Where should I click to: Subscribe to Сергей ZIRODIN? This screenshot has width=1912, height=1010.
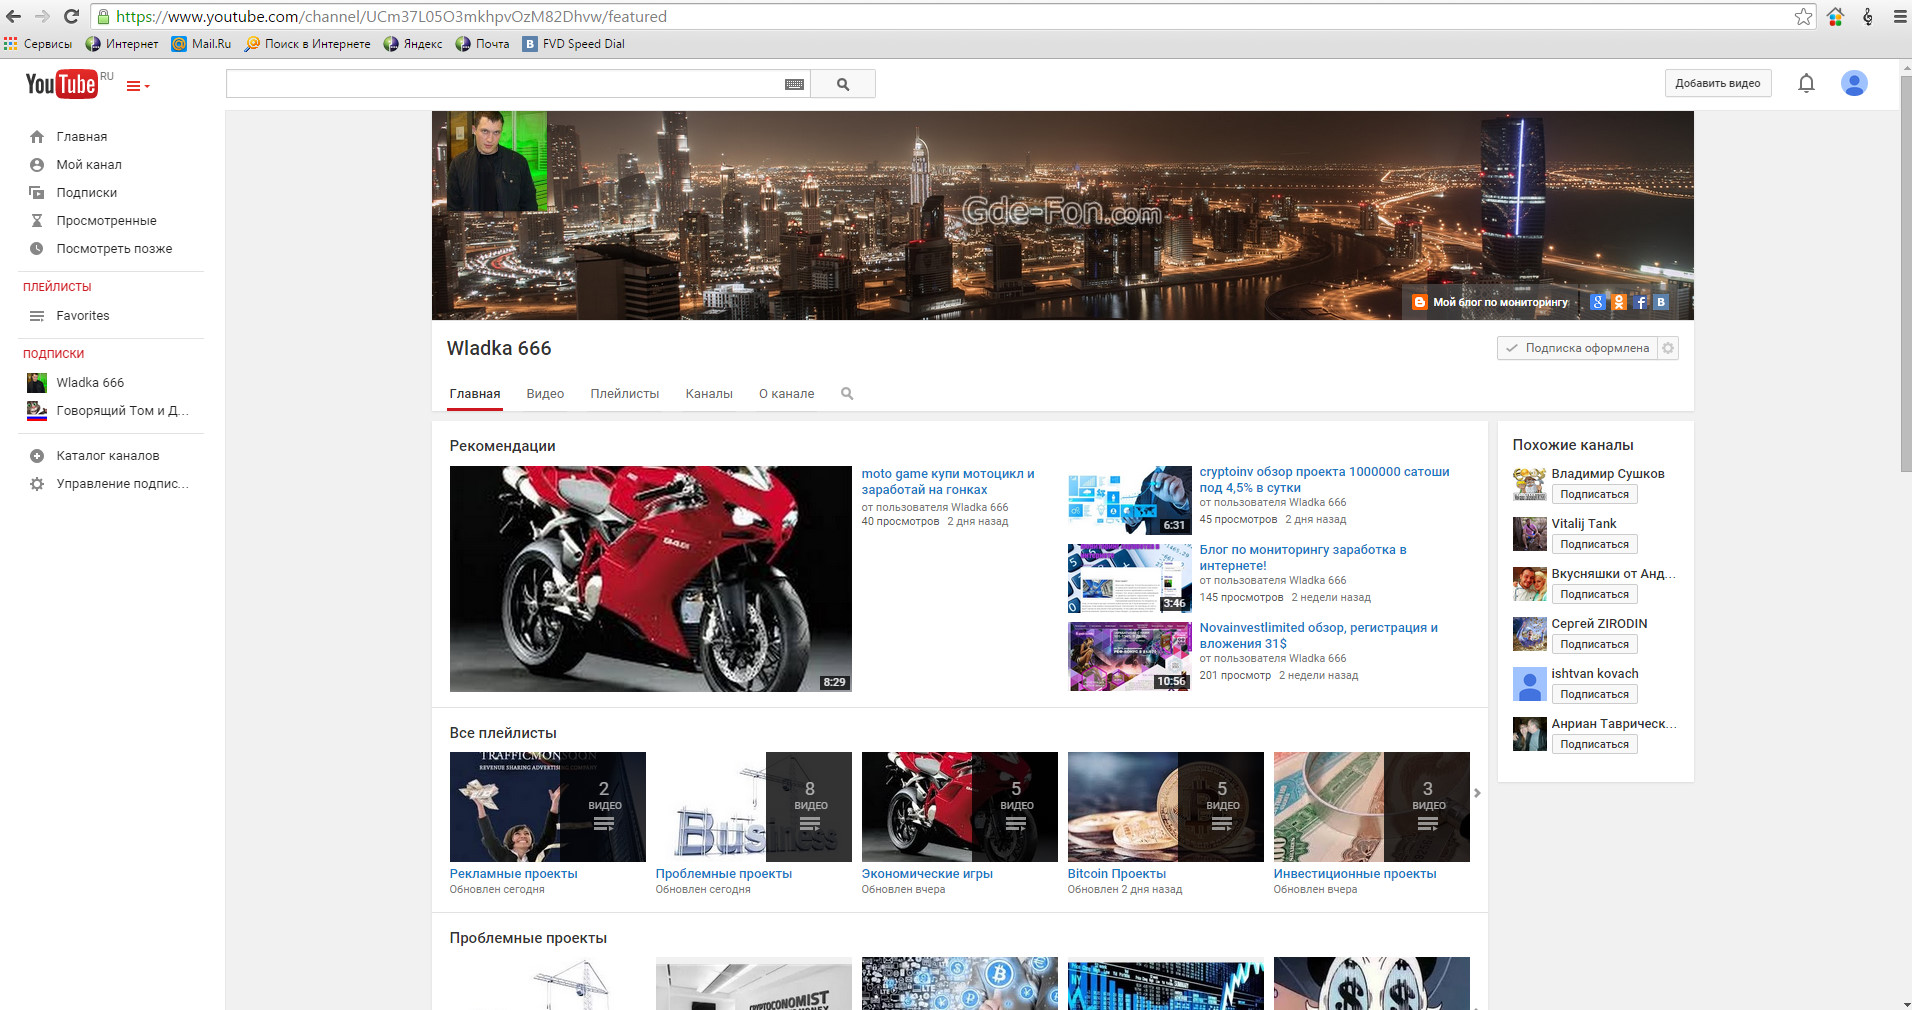tap(1594, 645)
